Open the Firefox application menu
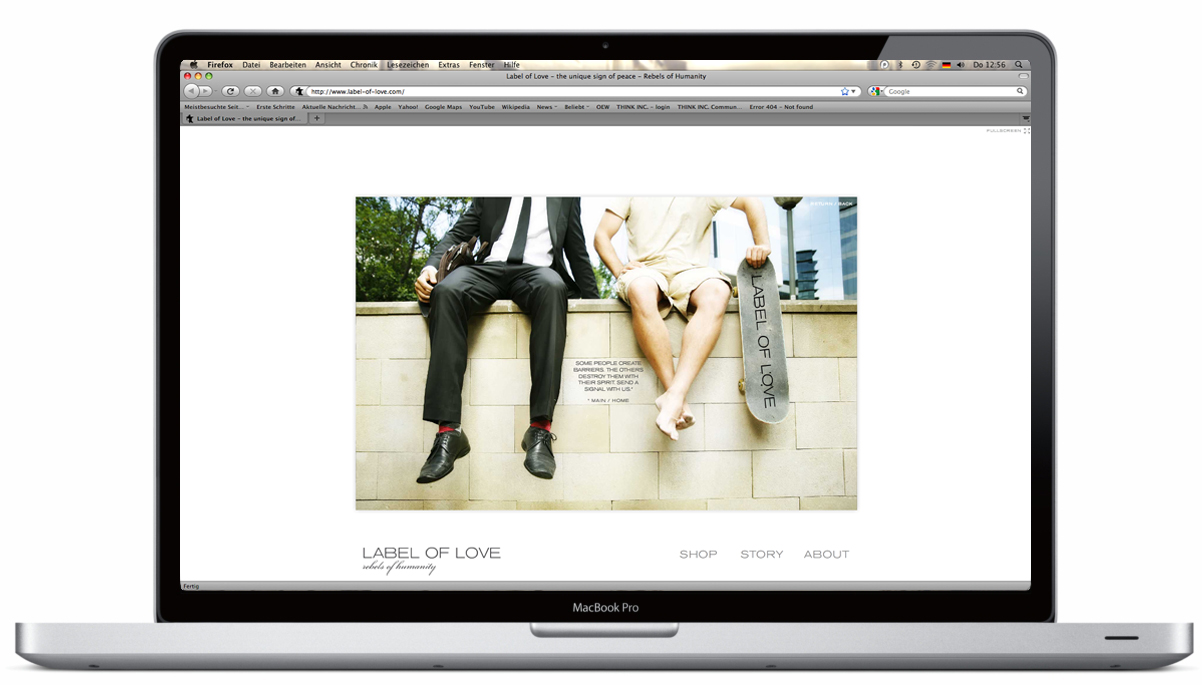This screenshot has width=1202, height=685. (220, 65)
